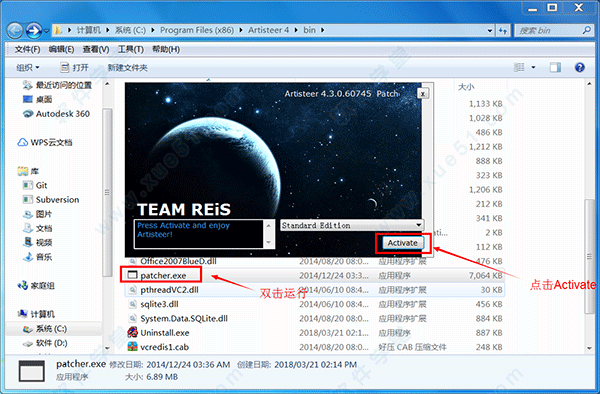Select the vcredis1.cab file

165,347
